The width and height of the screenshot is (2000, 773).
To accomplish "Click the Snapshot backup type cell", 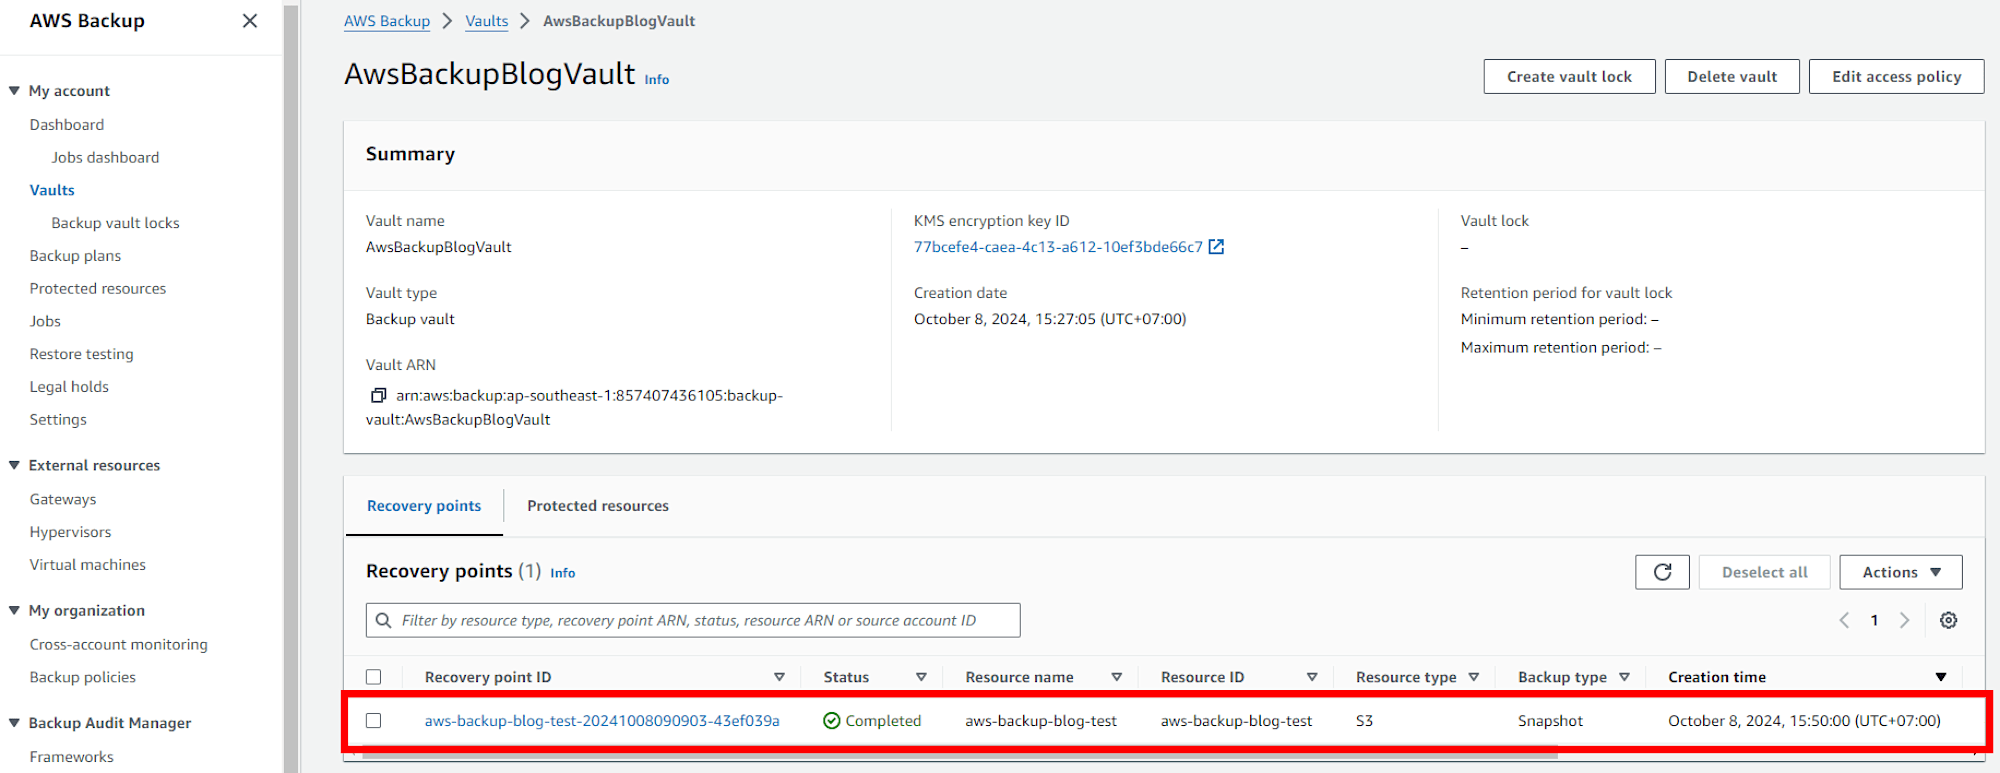I will (x=1550, y=721).
